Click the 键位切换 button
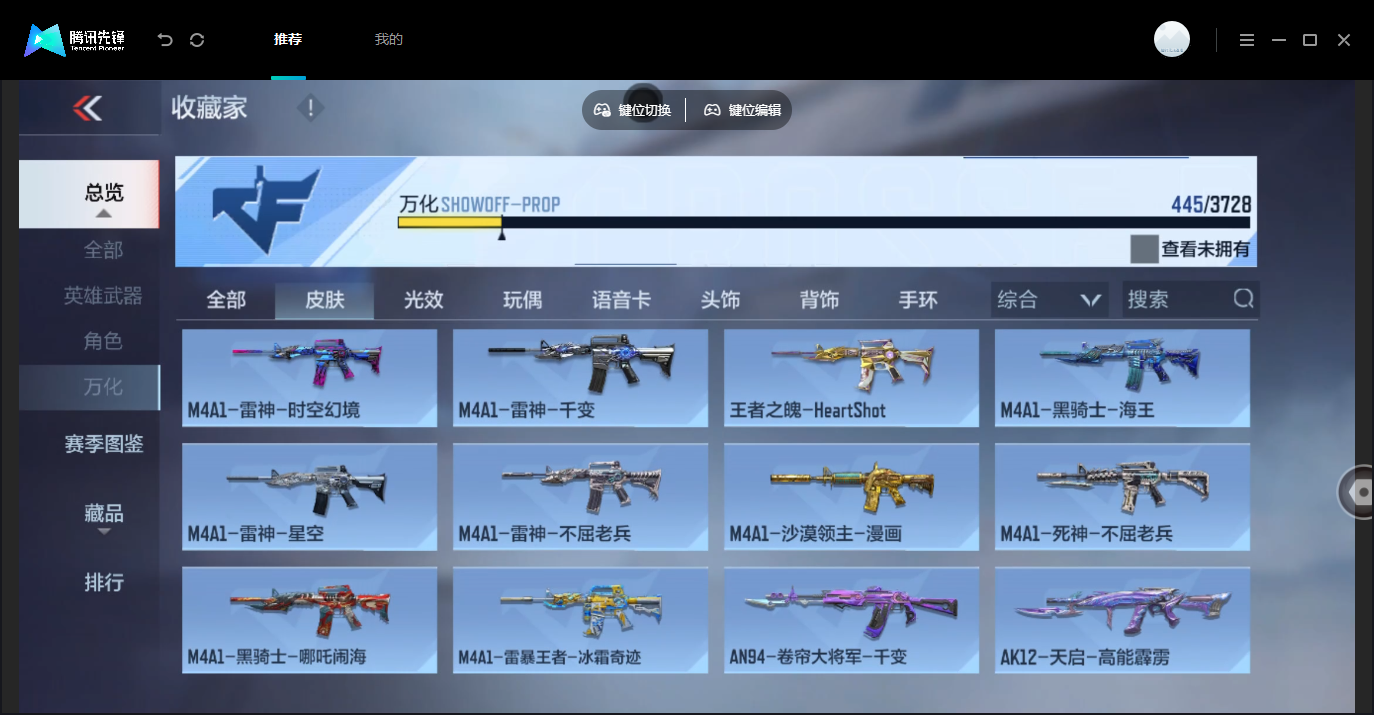 coord(634,110)
